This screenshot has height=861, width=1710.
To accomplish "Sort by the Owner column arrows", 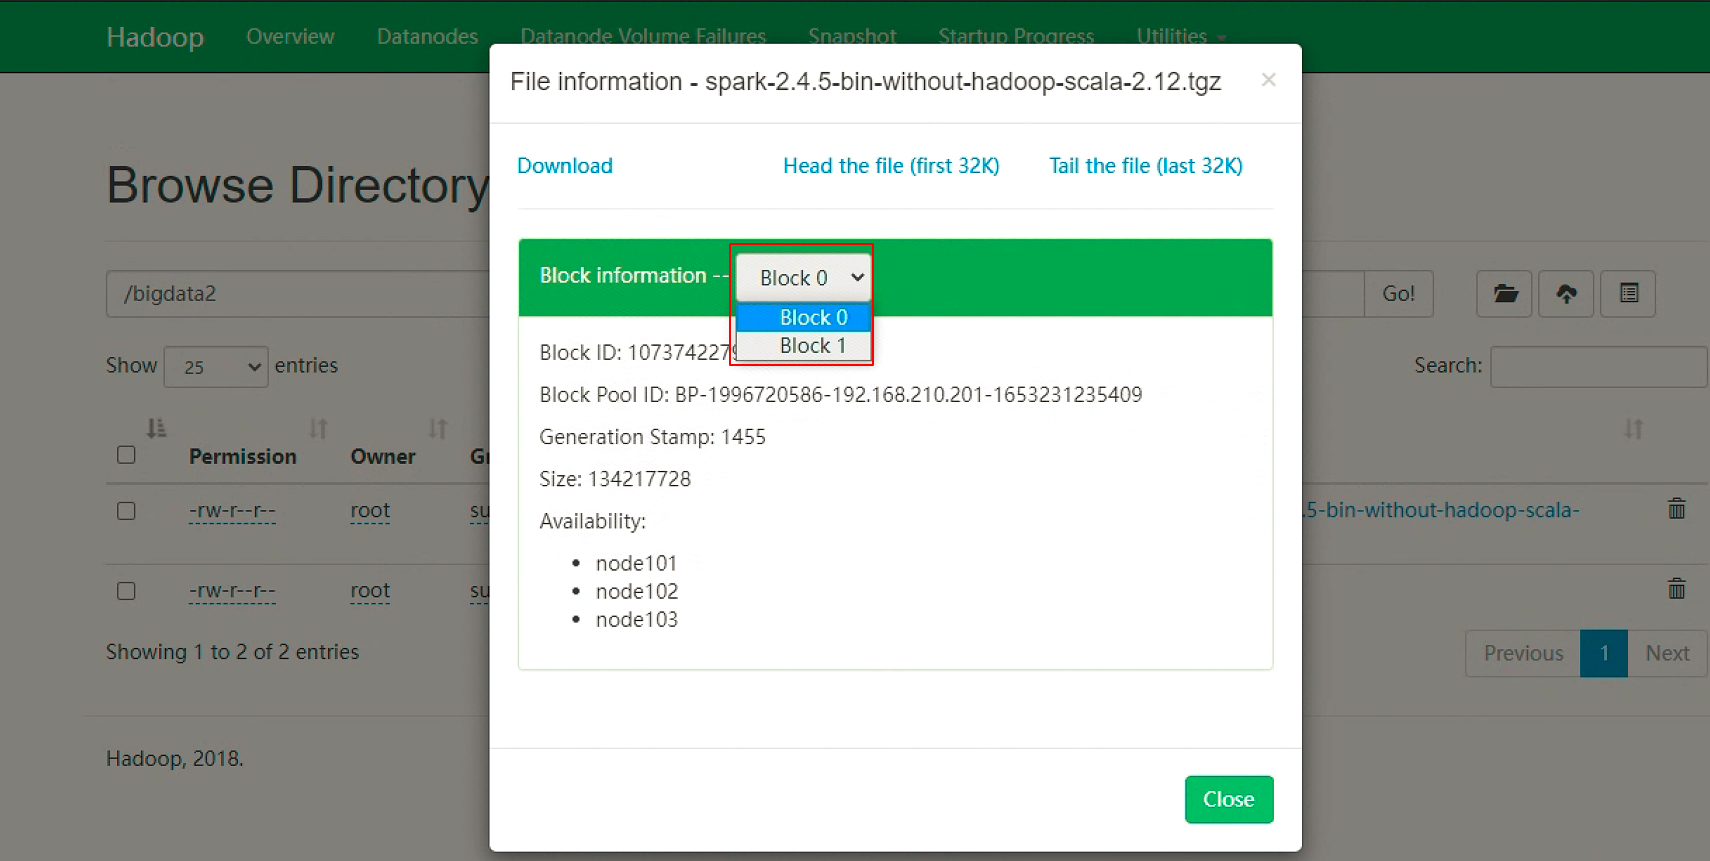I will pos(438,429).
